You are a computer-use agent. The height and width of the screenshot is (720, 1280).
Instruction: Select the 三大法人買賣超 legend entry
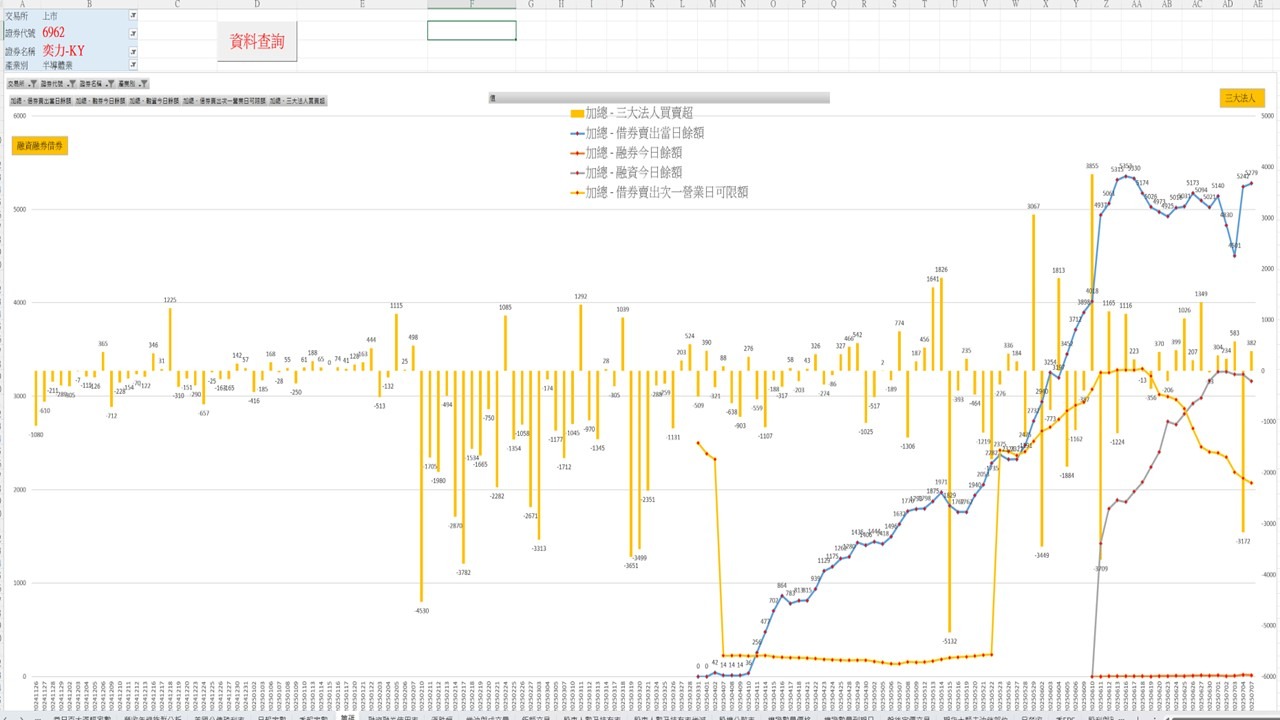tap(631, 113)
